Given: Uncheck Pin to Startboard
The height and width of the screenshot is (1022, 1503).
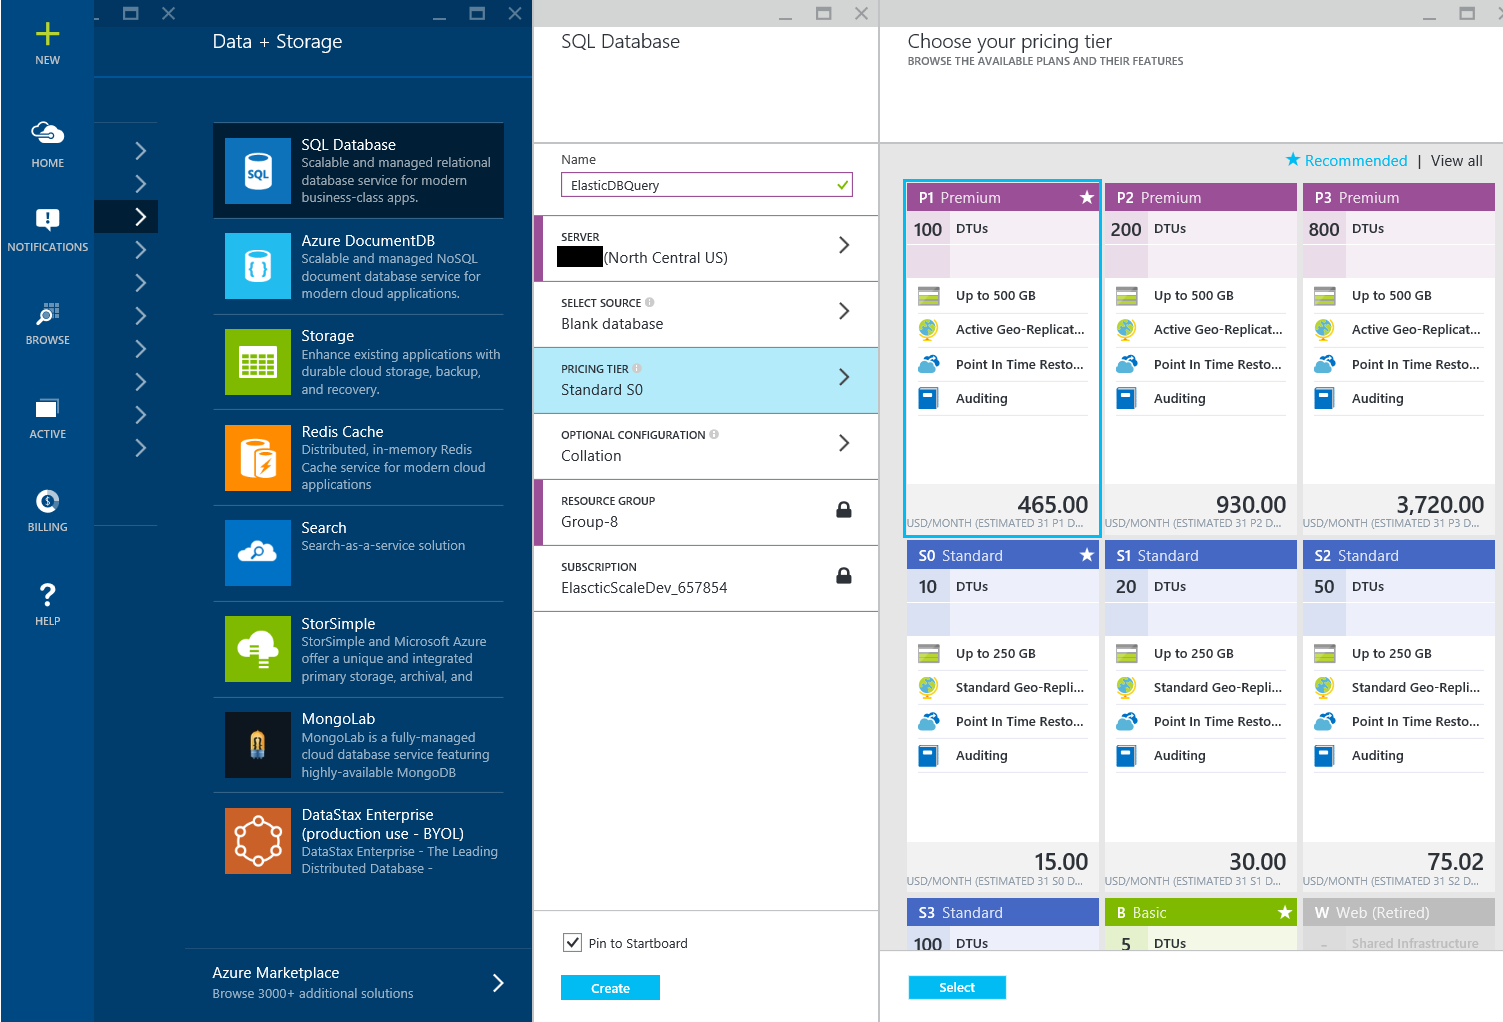Looking at the screenshot, I should 572,942.
